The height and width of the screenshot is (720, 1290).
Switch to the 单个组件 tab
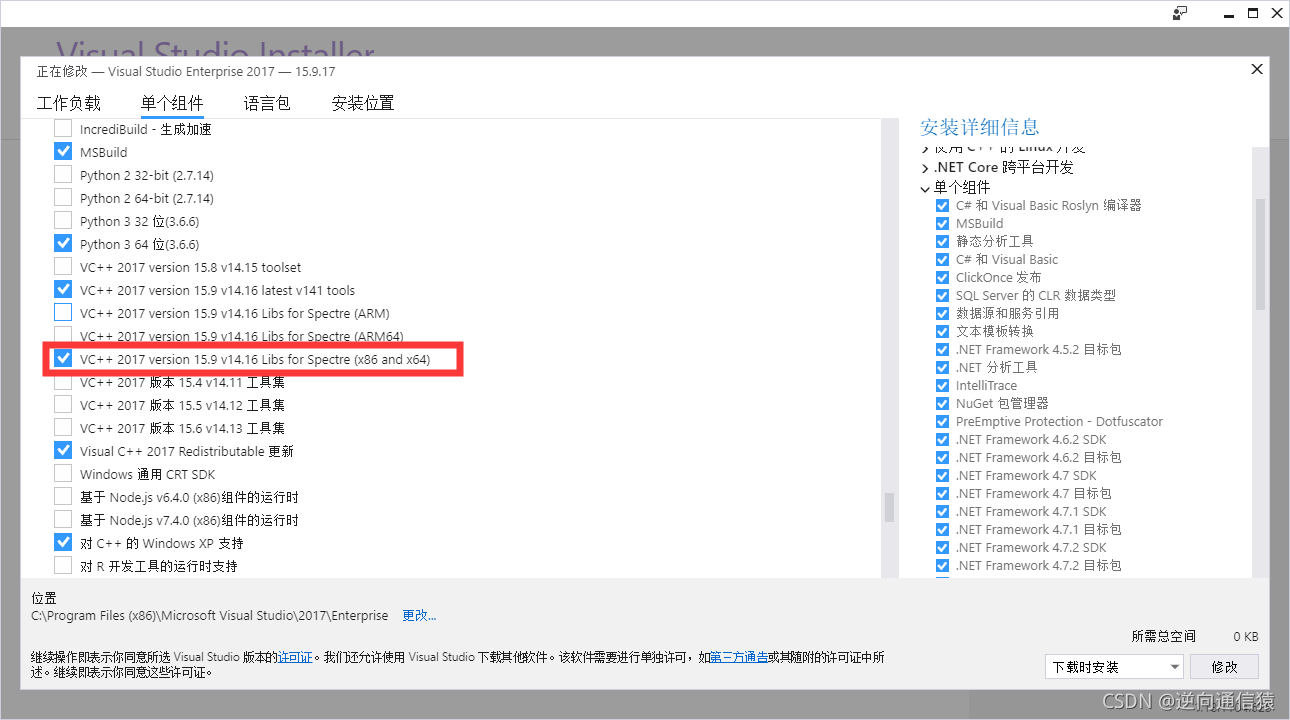click(172, 103)
